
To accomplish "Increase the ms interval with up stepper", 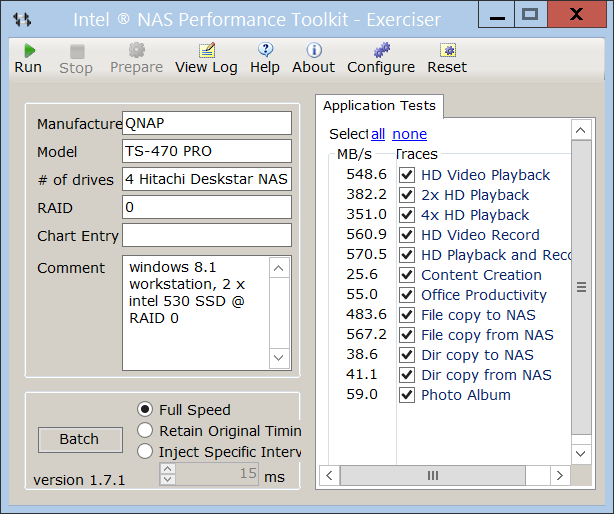I will [x=168, y=469].
